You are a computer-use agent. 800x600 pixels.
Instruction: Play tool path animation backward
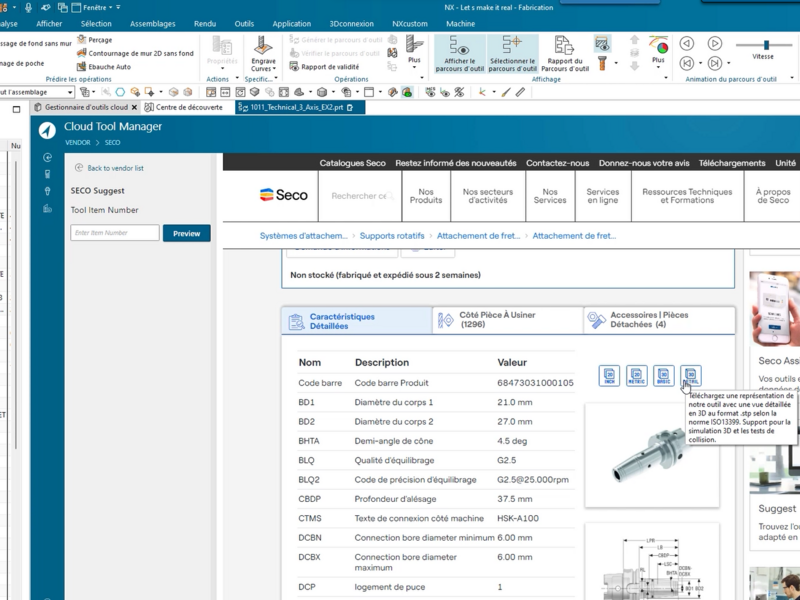coord(687,43)
